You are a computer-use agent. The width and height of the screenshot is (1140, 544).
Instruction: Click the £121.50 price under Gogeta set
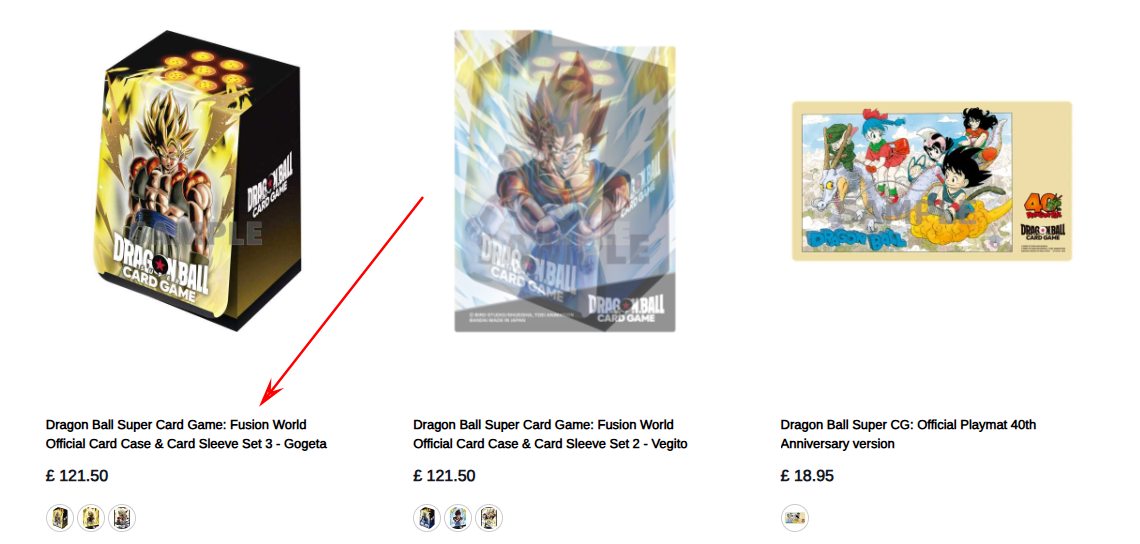[x=77, y=476]
